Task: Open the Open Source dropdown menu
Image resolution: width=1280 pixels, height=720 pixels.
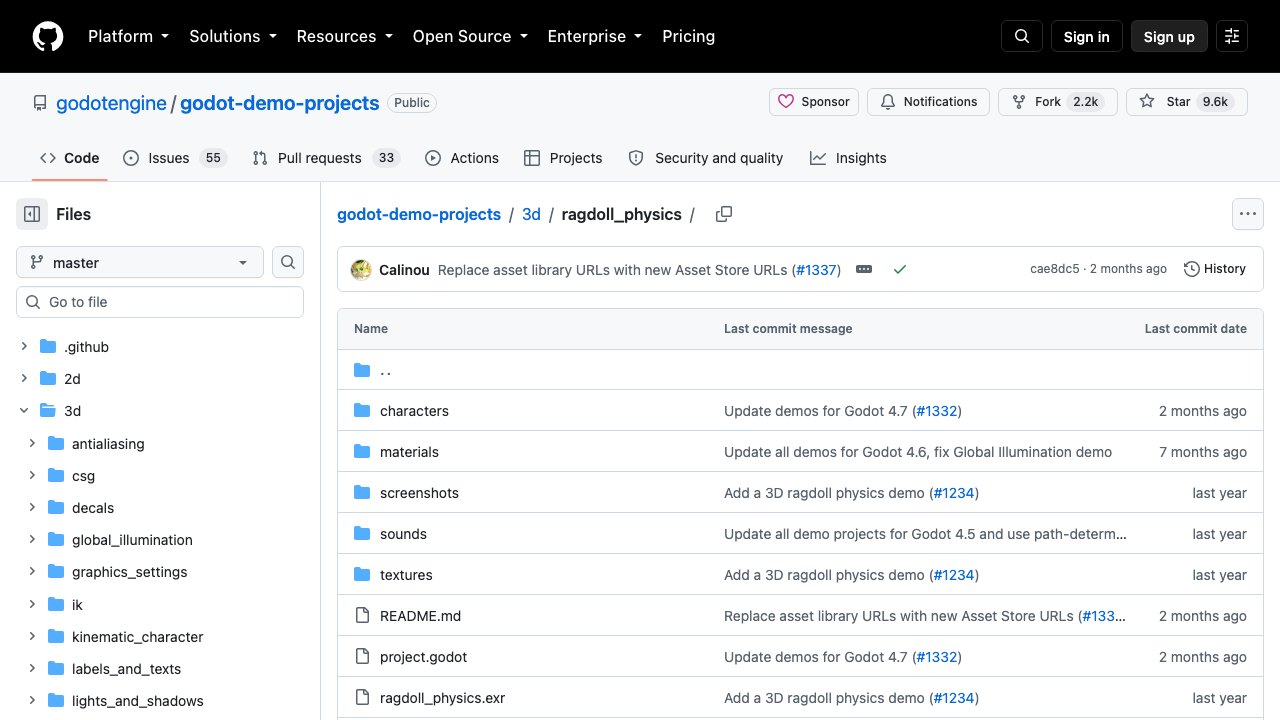Action: (471, 36)
